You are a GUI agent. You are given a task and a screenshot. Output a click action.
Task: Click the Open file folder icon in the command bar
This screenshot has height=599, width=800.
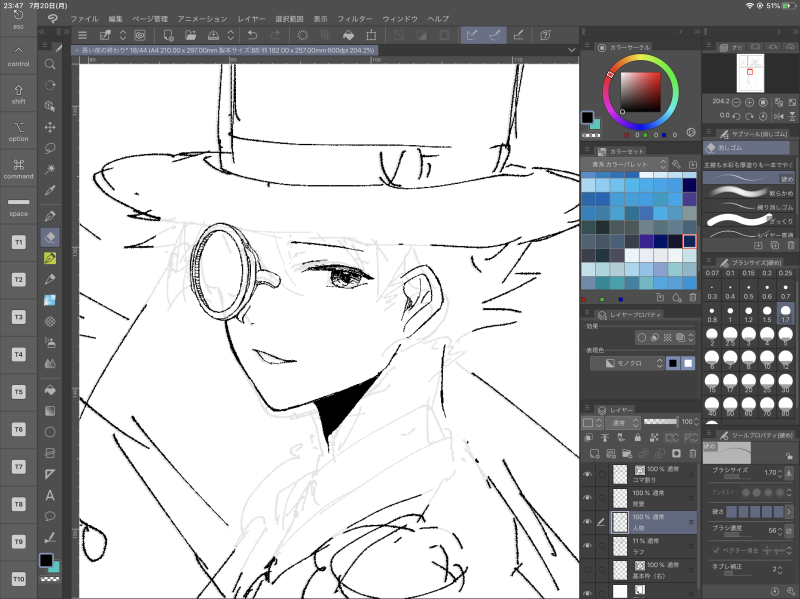(191, 35)
